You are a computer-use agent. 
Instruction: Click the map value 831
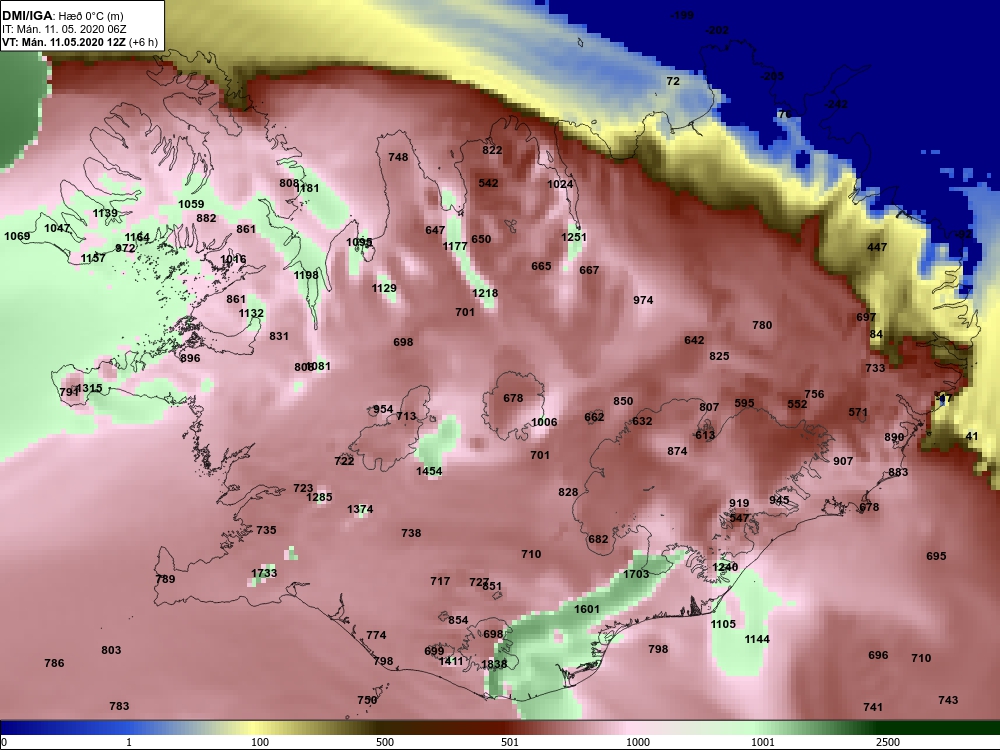[x=279, y=336]
